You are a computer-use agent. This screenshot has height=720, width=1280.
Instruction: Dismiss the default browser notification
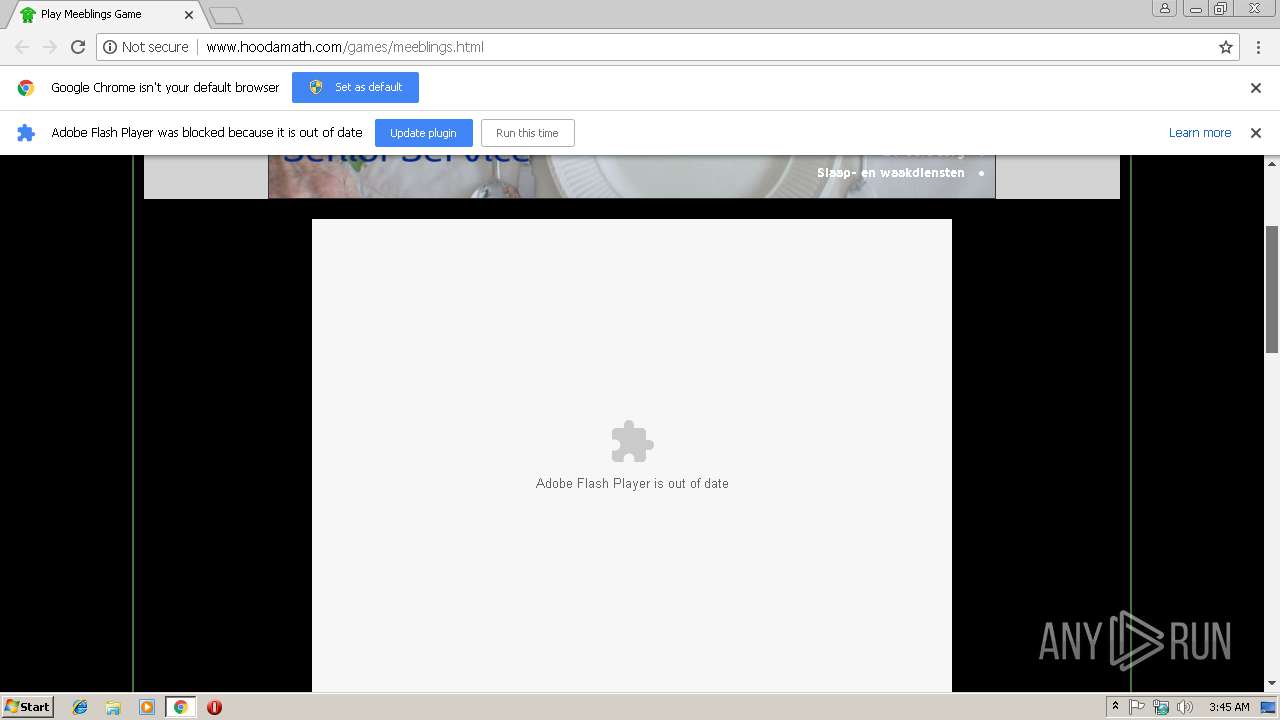(x=1256, y=88)
